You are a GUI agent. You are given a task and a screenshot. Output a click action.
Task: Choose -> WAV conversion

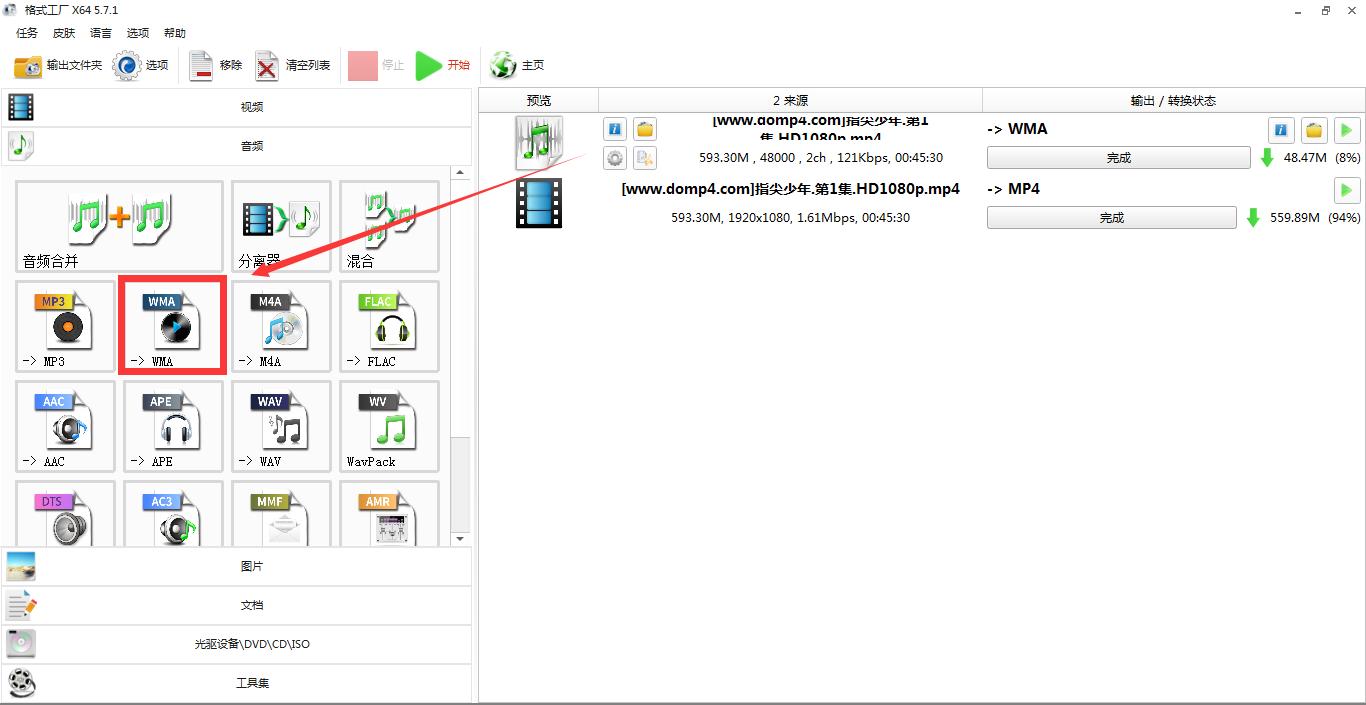click(x=281, y=426)
